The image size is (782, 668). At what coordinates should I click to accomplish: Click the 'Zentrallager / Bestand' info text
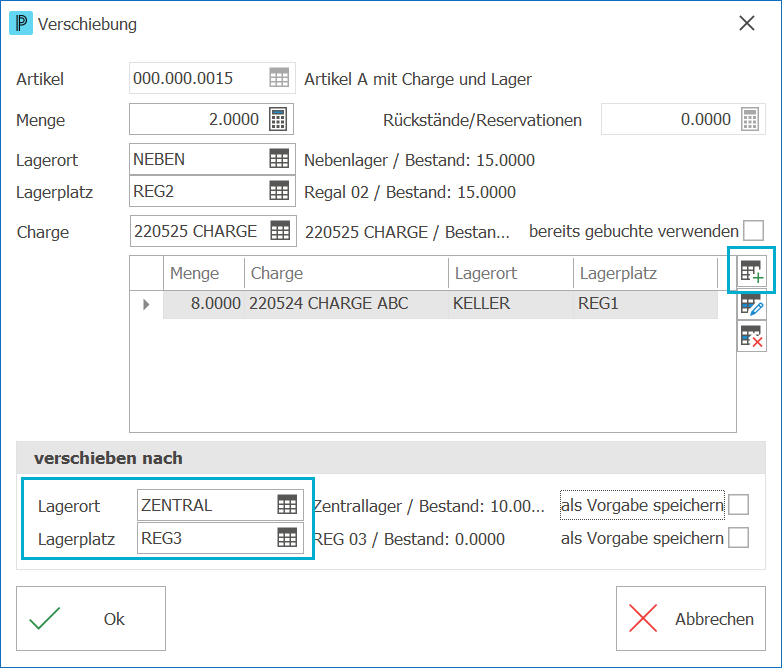coord(429,506)
